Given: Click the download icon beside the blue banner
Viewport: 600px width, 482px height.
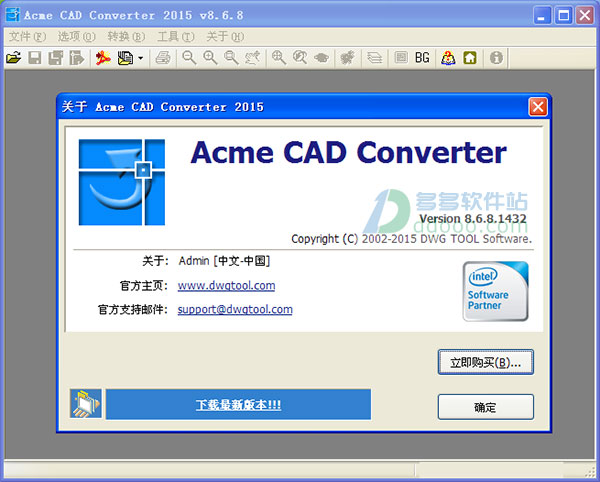Looking at the screenshot, I should (x=86, y=404).
